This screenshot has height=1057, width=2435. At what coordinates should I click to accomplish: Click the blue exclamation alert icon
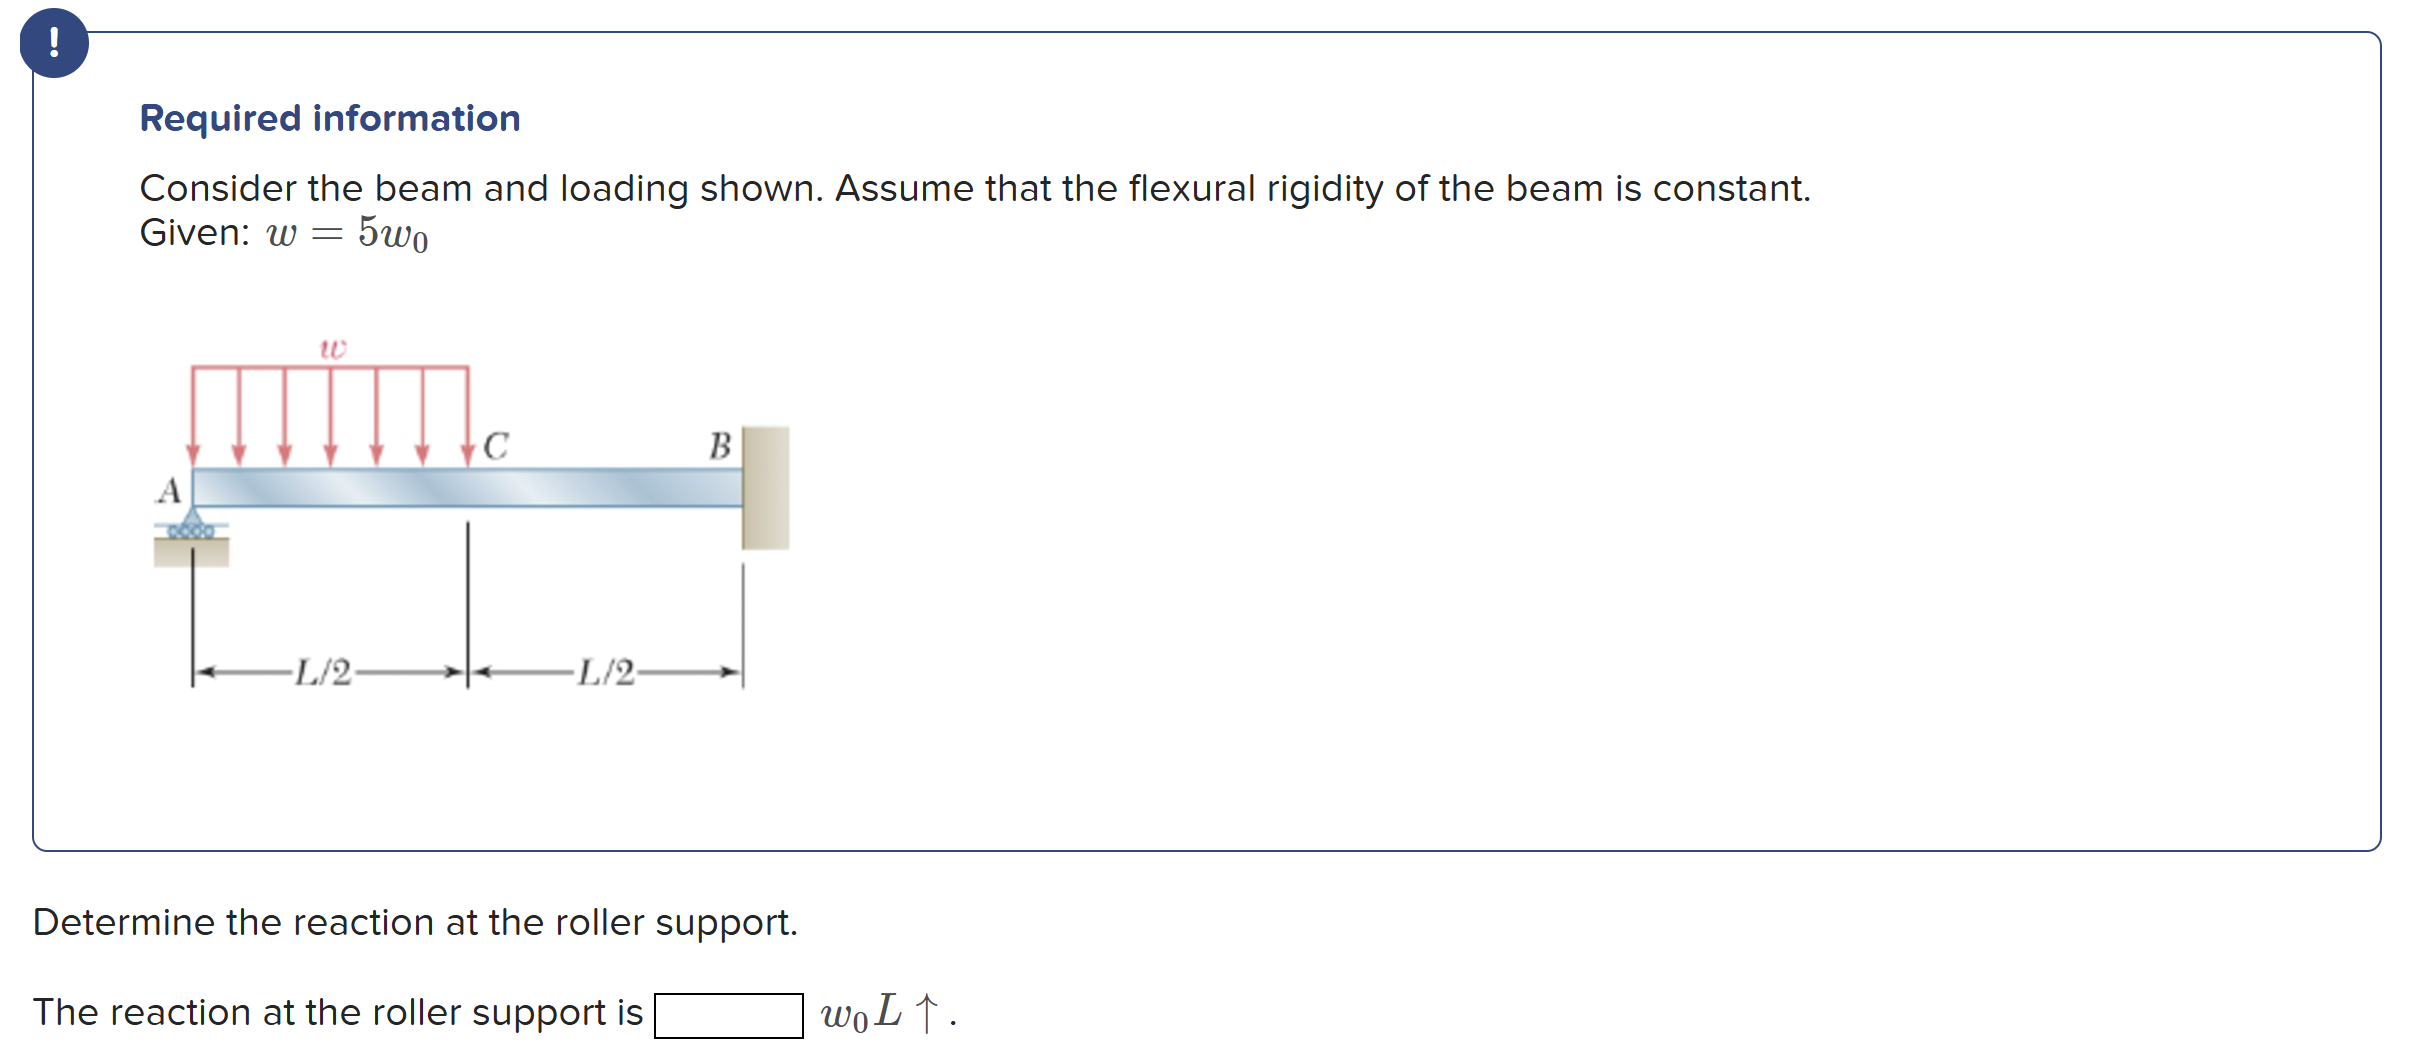pos(55,42)
